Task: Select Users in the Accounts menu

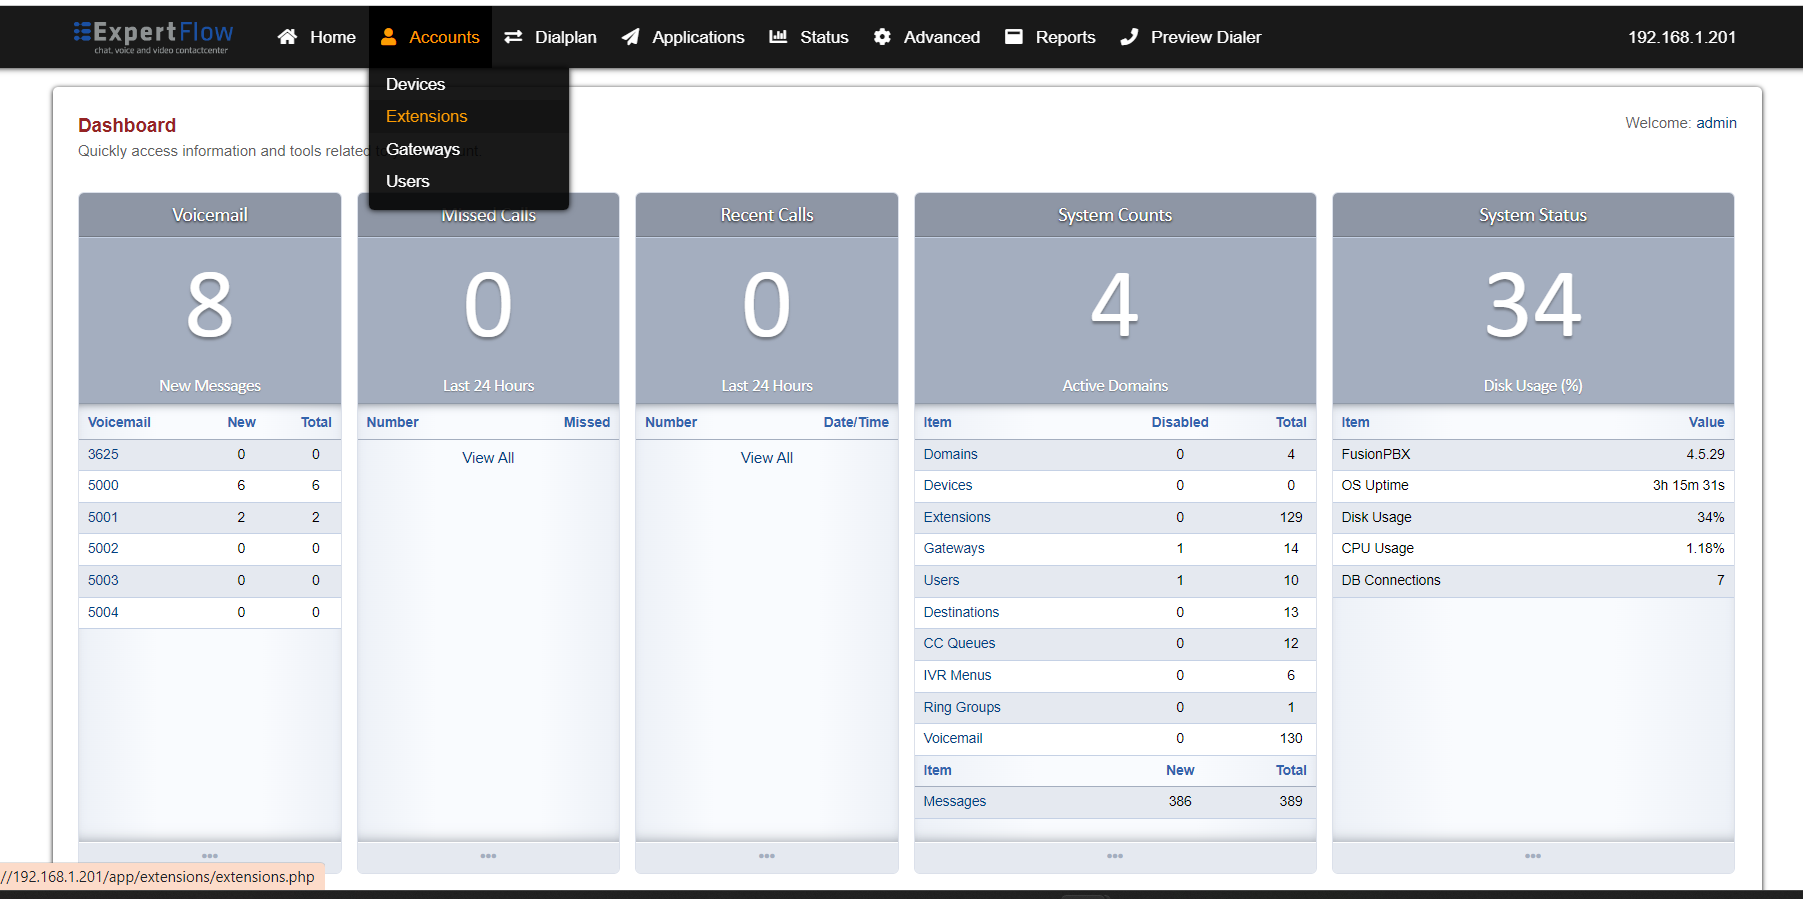Action: pyautogui.click(x=408, y=181)
